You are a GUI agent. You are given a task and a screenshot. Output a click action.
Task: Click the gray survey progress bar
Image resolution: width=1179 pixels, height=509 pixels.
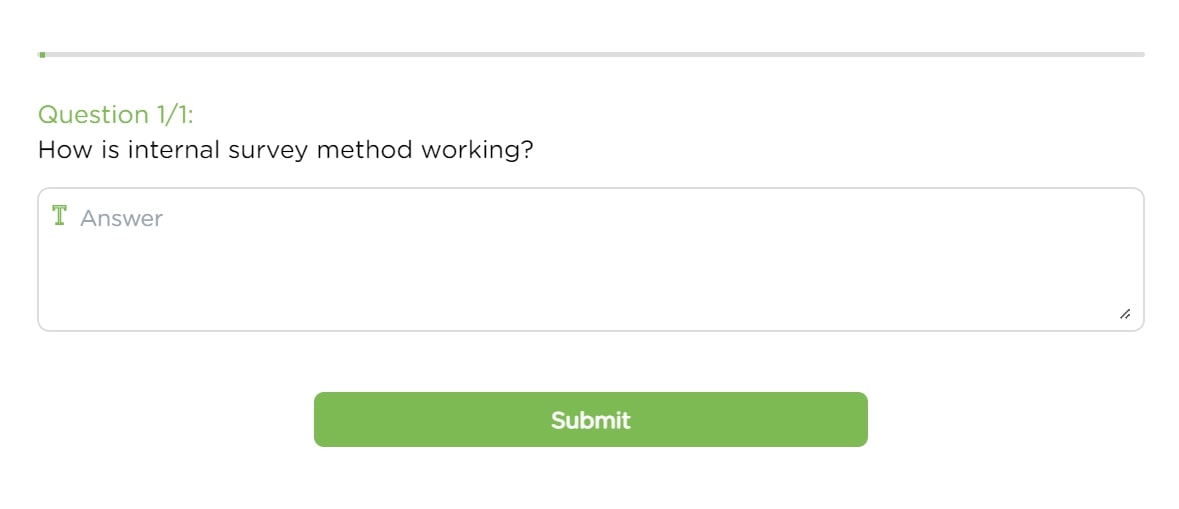590,54
